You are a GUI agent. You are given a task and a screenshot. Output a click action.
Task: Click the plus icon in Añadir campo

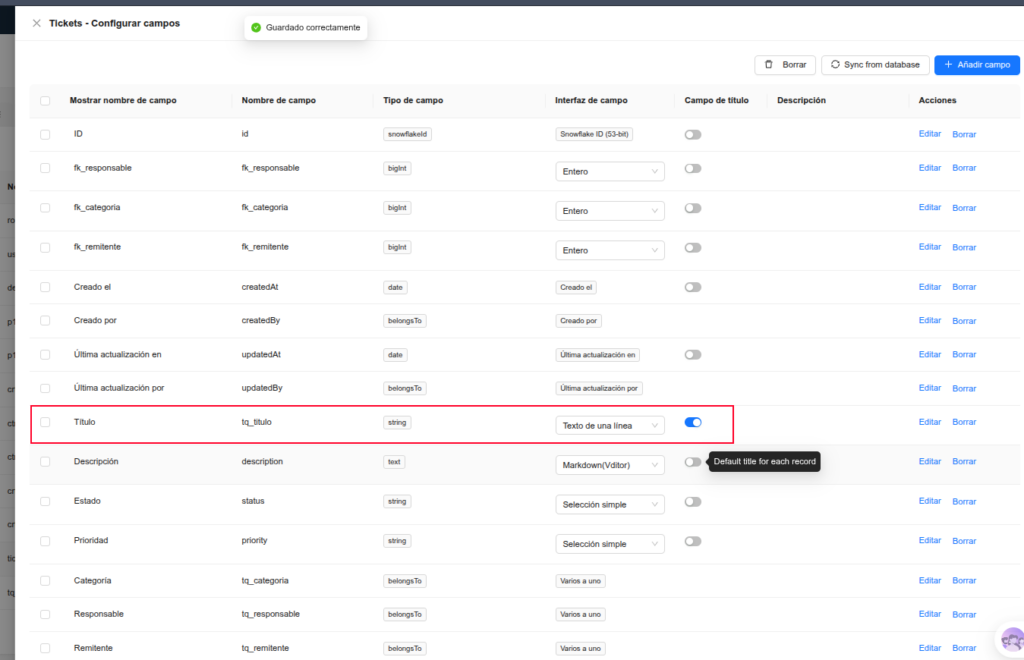point(948,65)
